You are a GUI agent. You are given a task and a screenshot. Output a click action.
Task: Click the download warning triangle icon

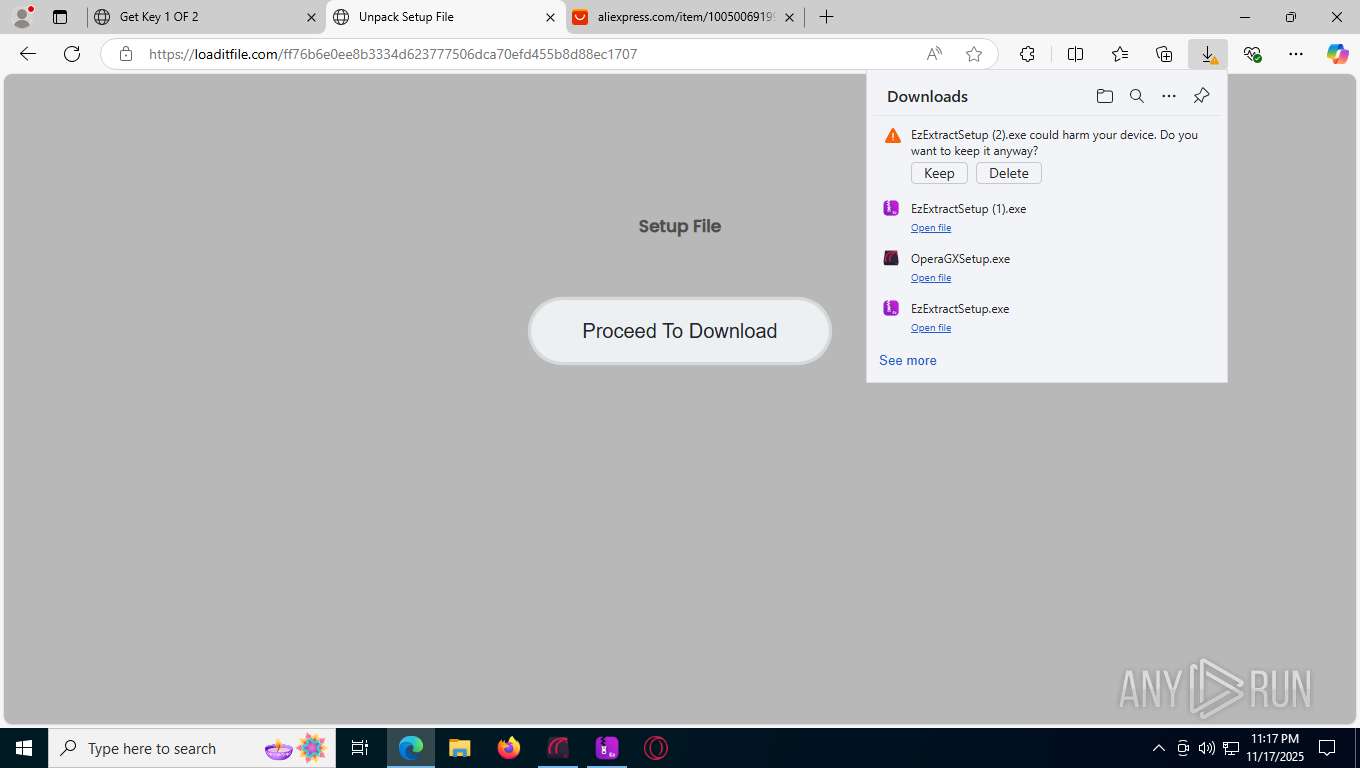point(893,136)
